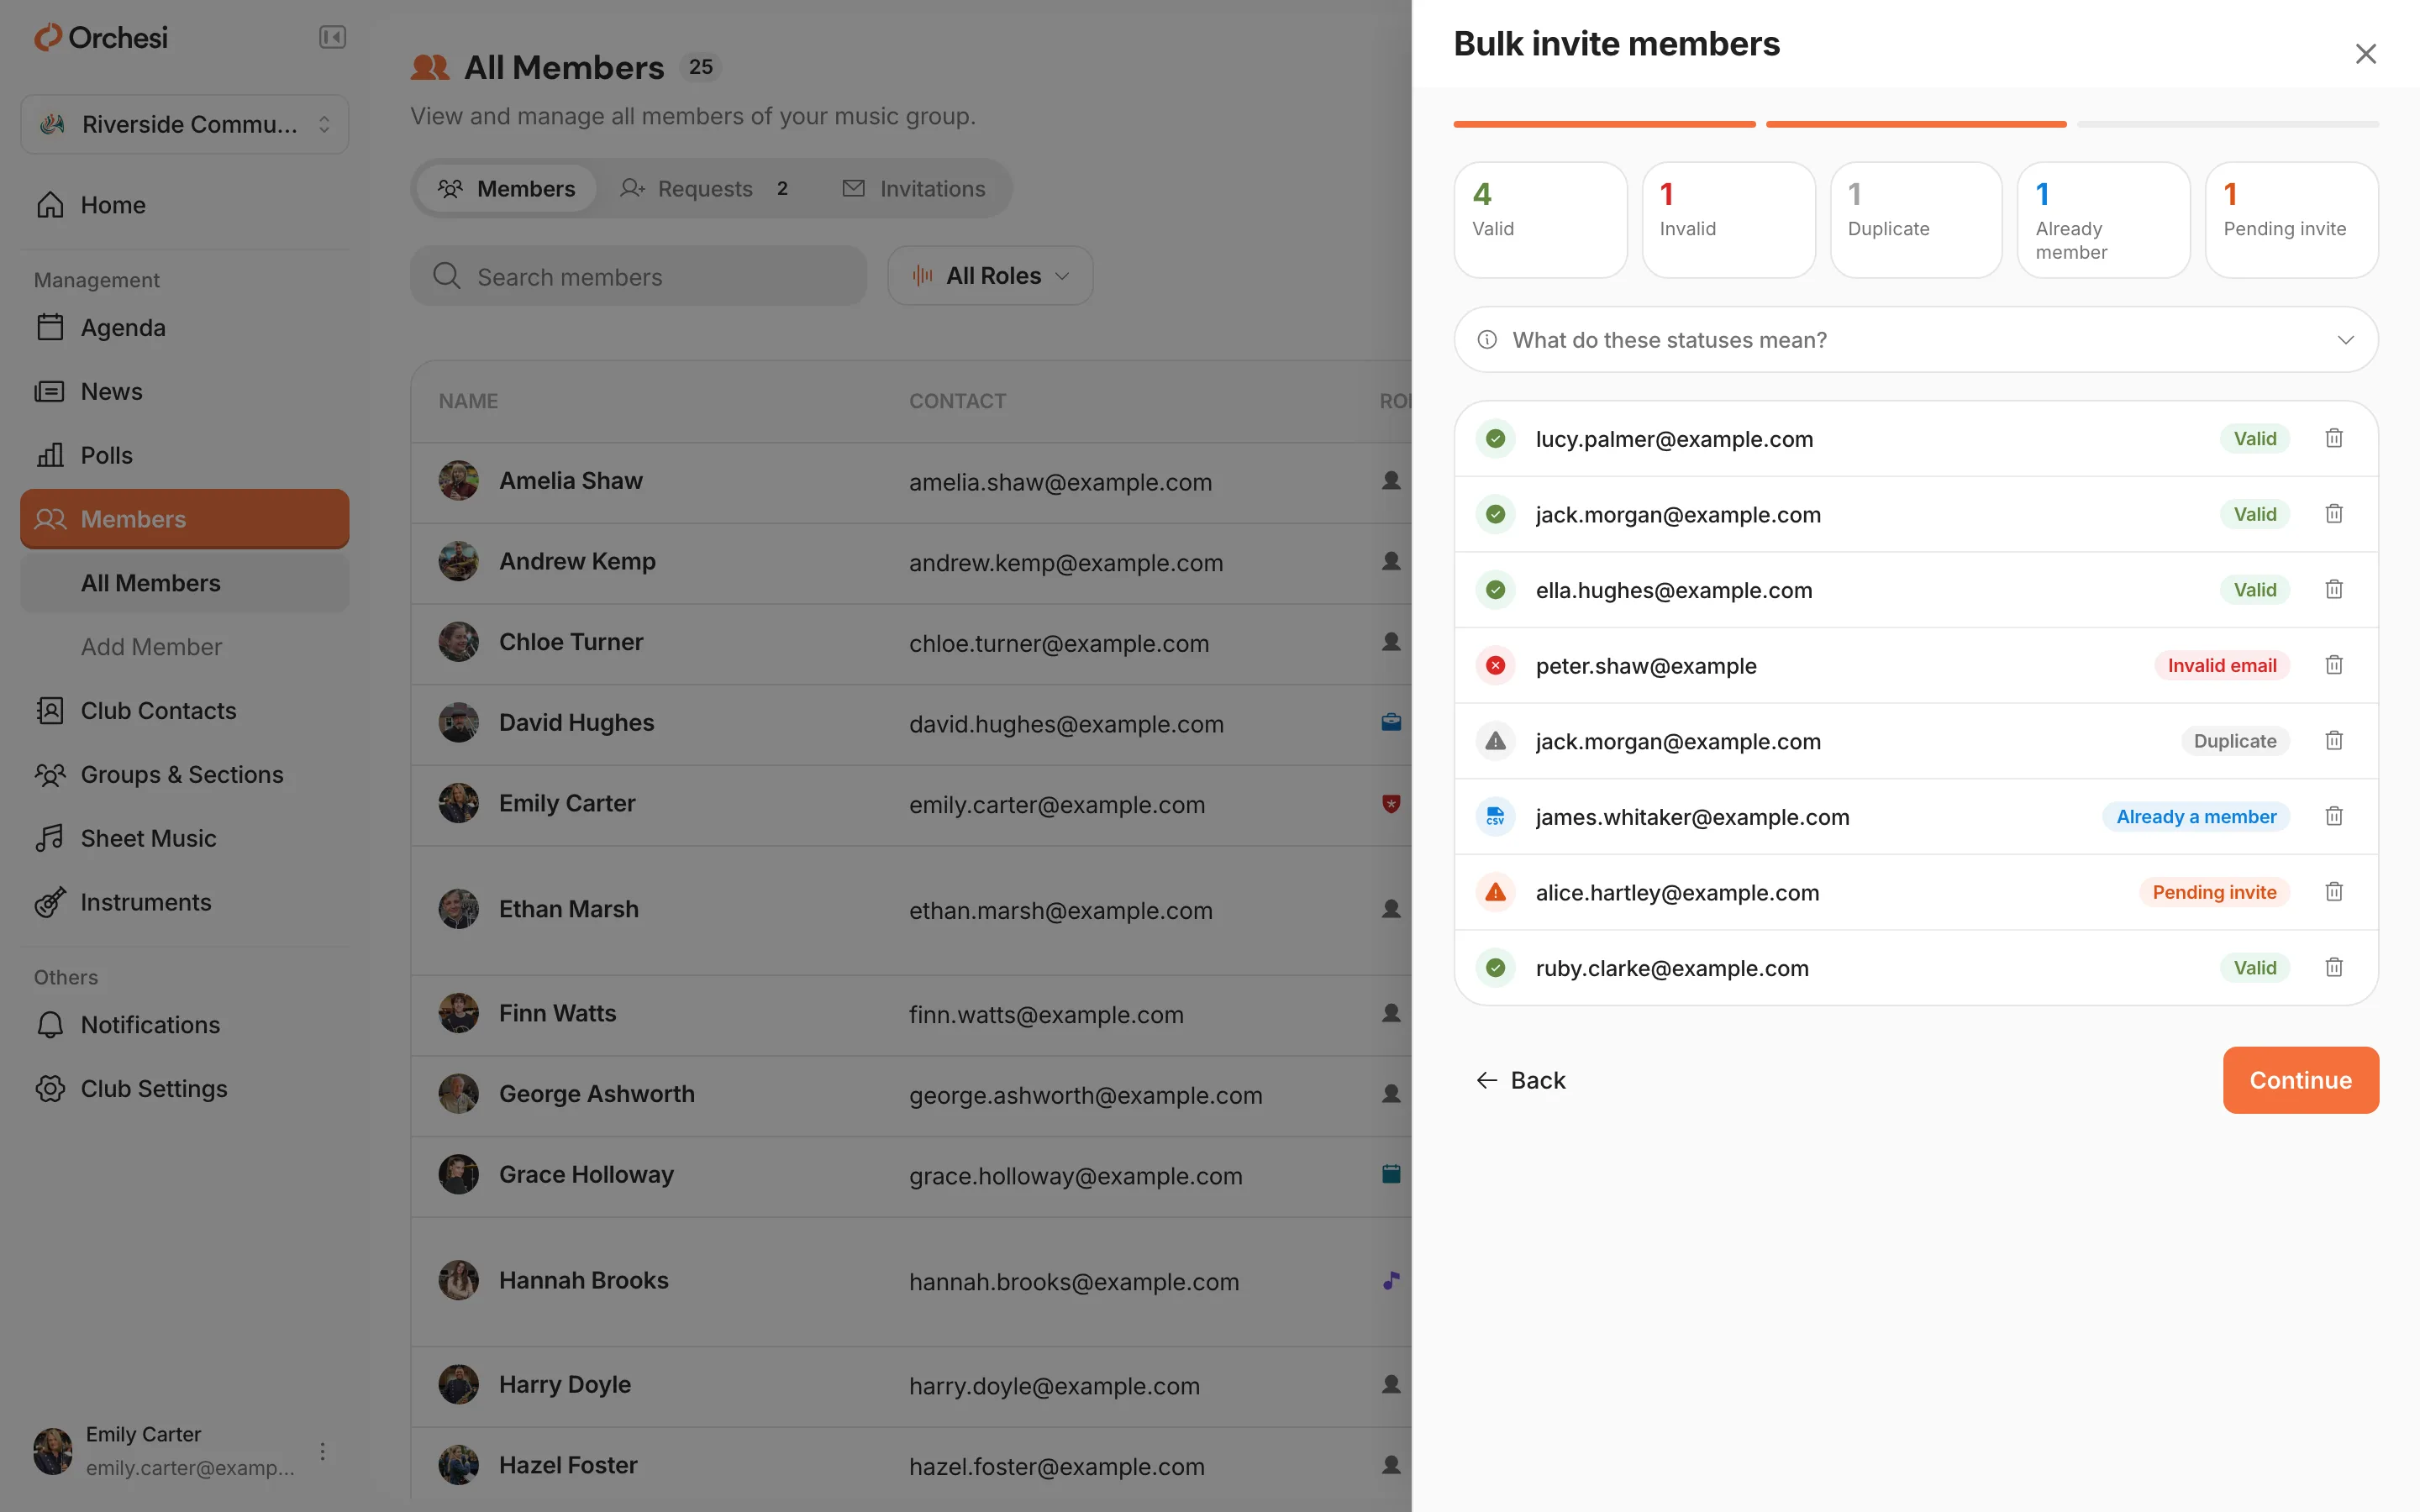Click the NAME column header

[468, 401]
